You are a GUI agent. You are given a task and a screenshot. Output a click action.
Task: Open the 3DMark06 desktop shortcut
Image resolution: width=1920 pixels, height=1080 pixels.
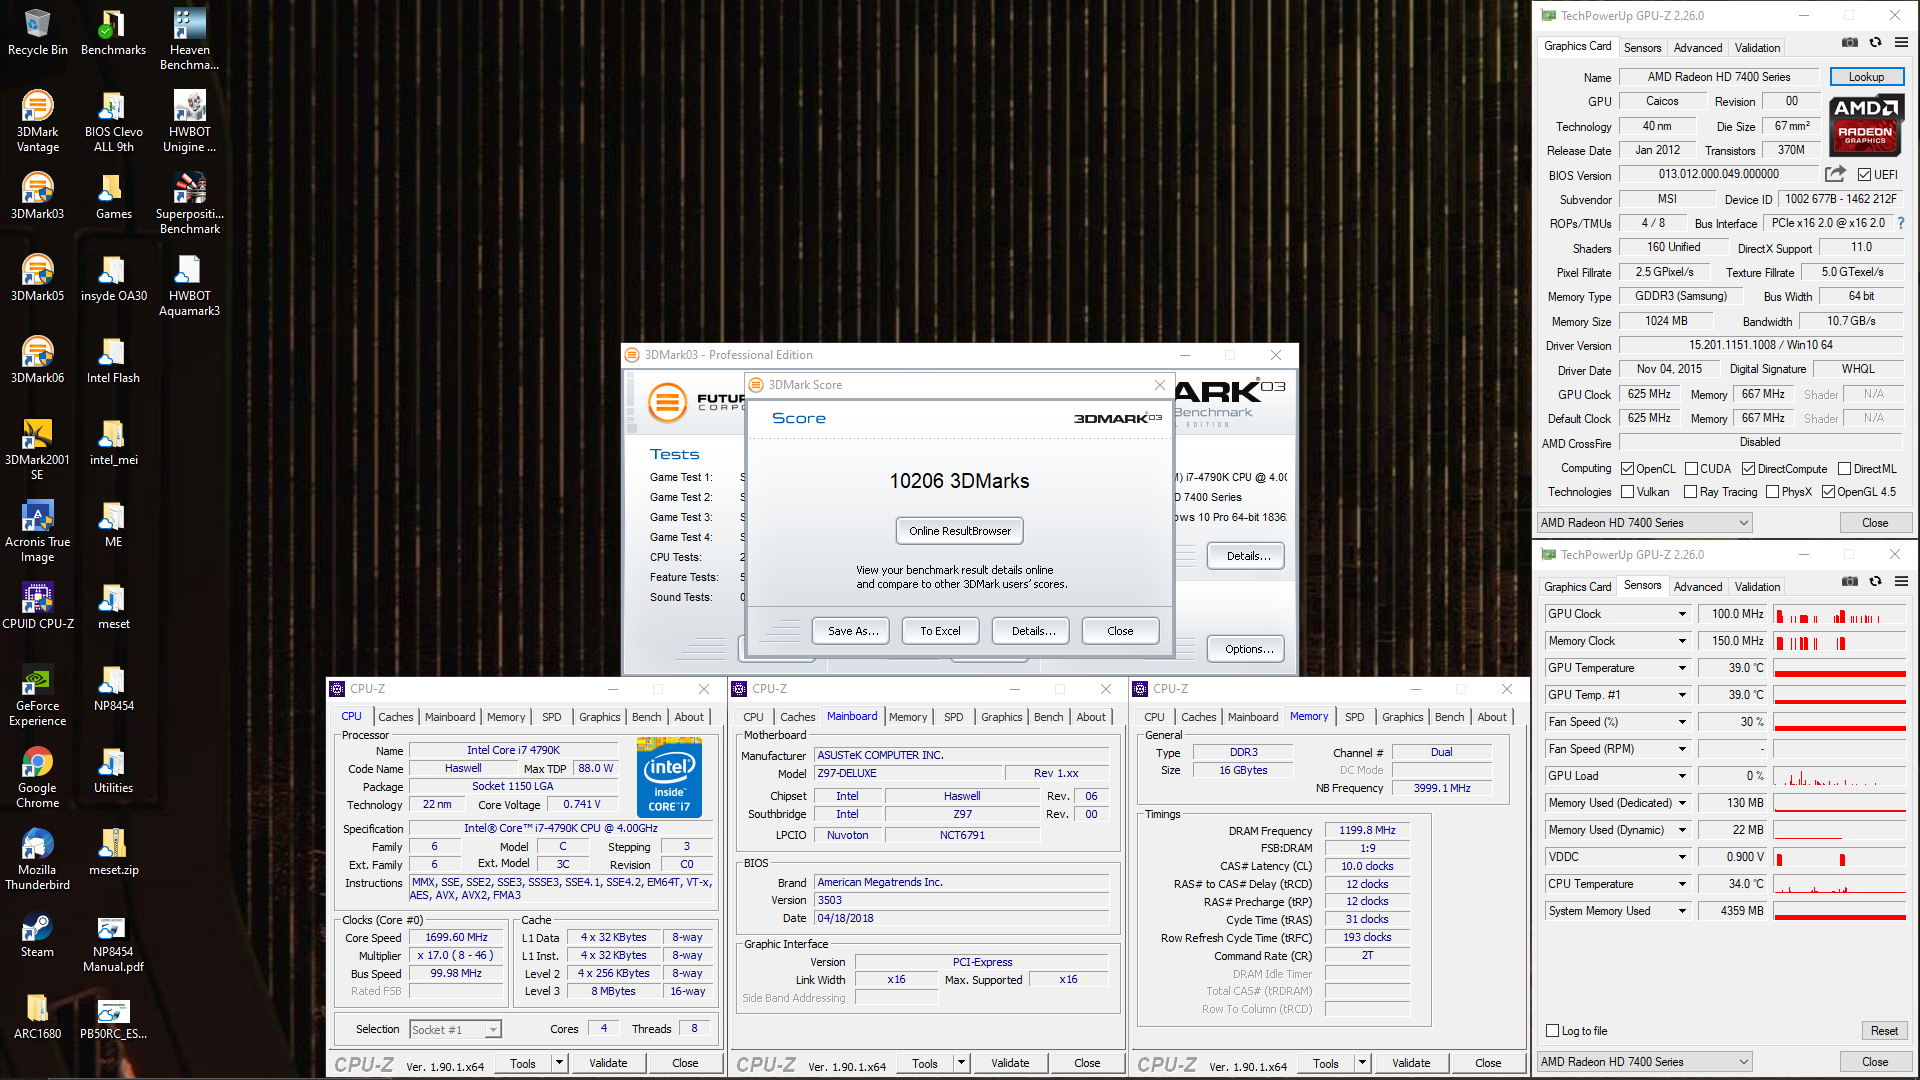[37, 359]
